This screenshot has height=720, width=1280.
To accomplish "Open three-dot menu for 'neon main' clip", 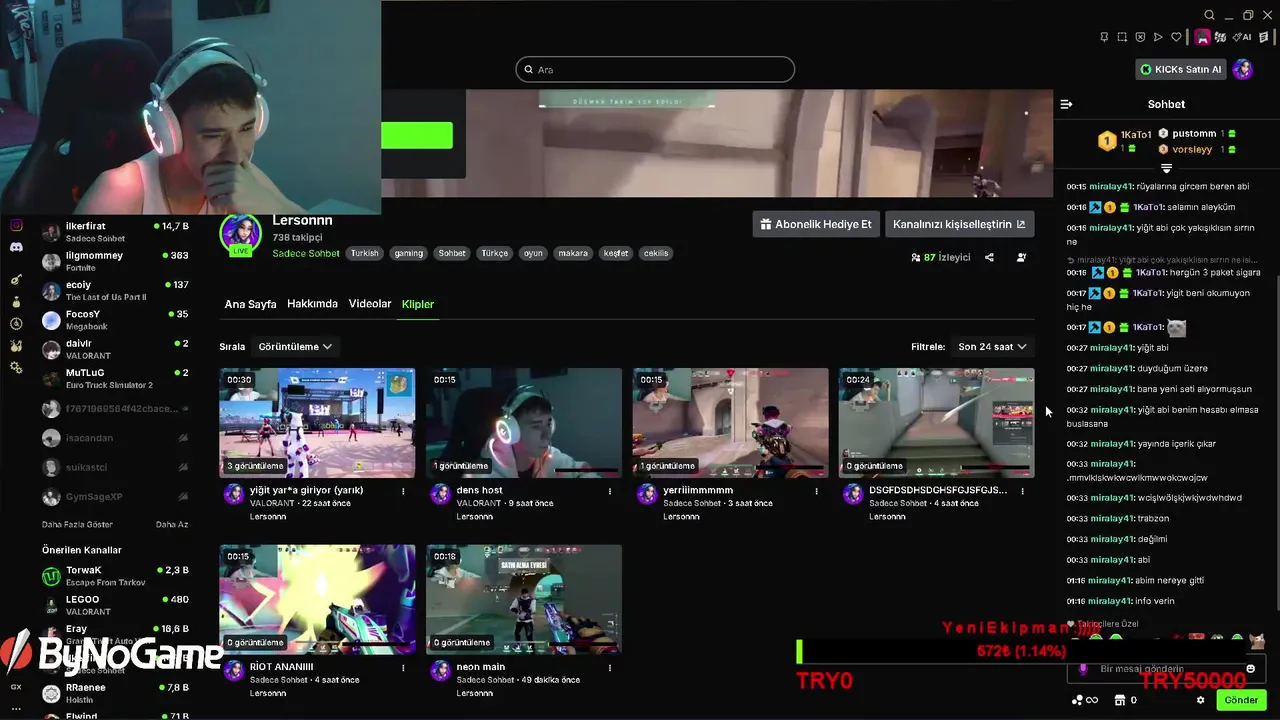I will (x=610, y=667).
